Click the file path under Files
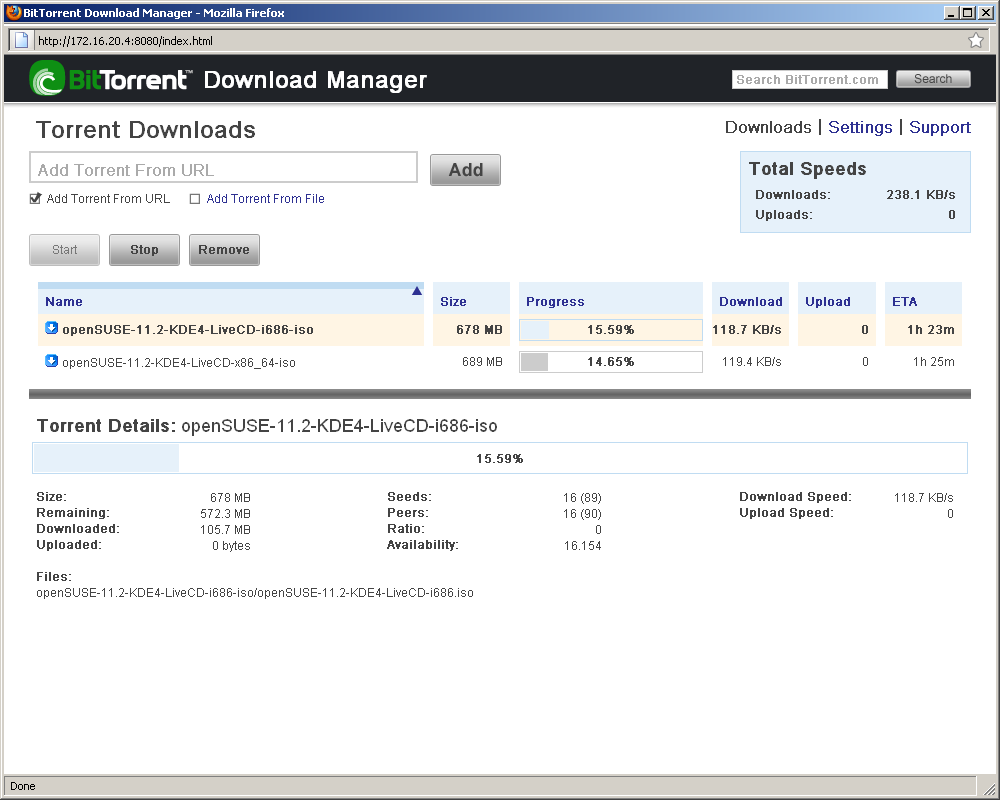The height and width of the screenshot is (800, 1000). pos(255,593)
